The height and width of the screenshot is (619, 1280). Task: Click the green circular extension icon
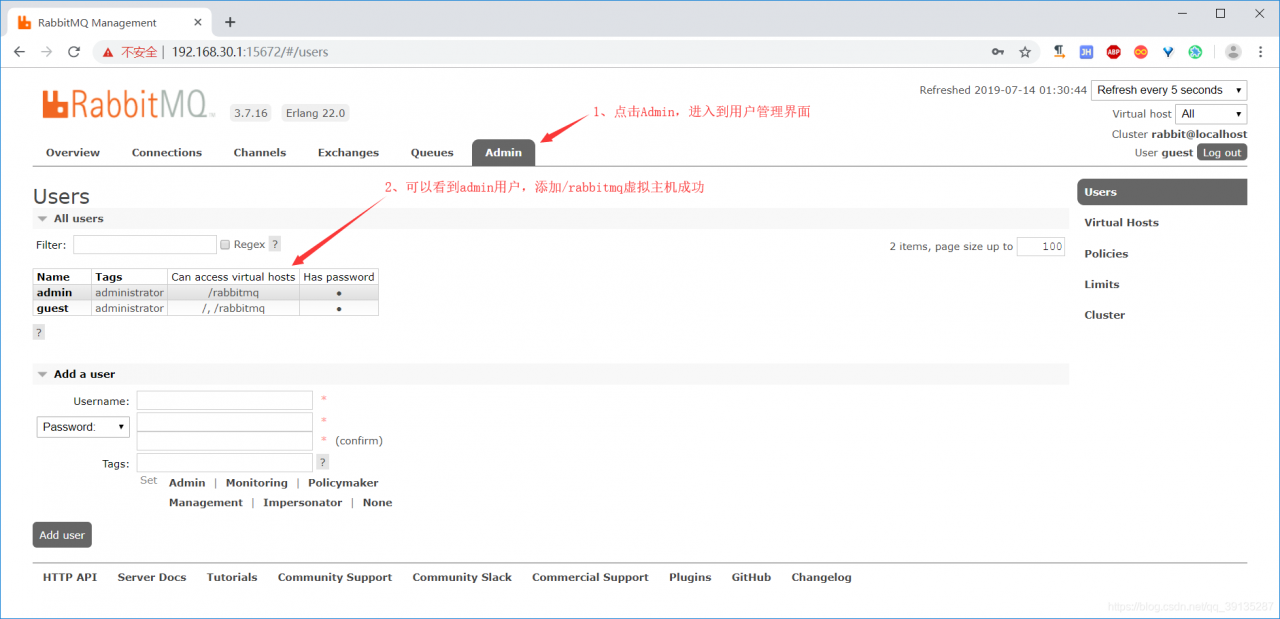1195,52
